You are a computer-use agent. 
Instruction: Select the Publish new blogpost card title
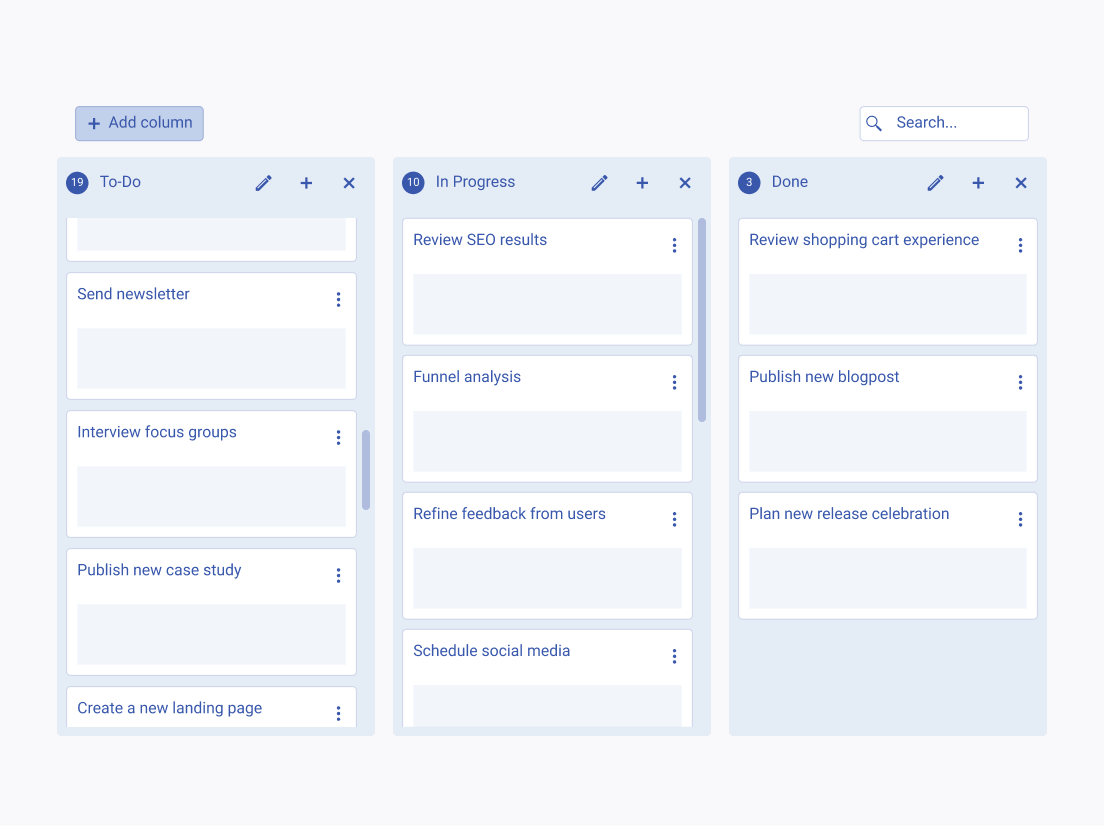coord(824,377)
